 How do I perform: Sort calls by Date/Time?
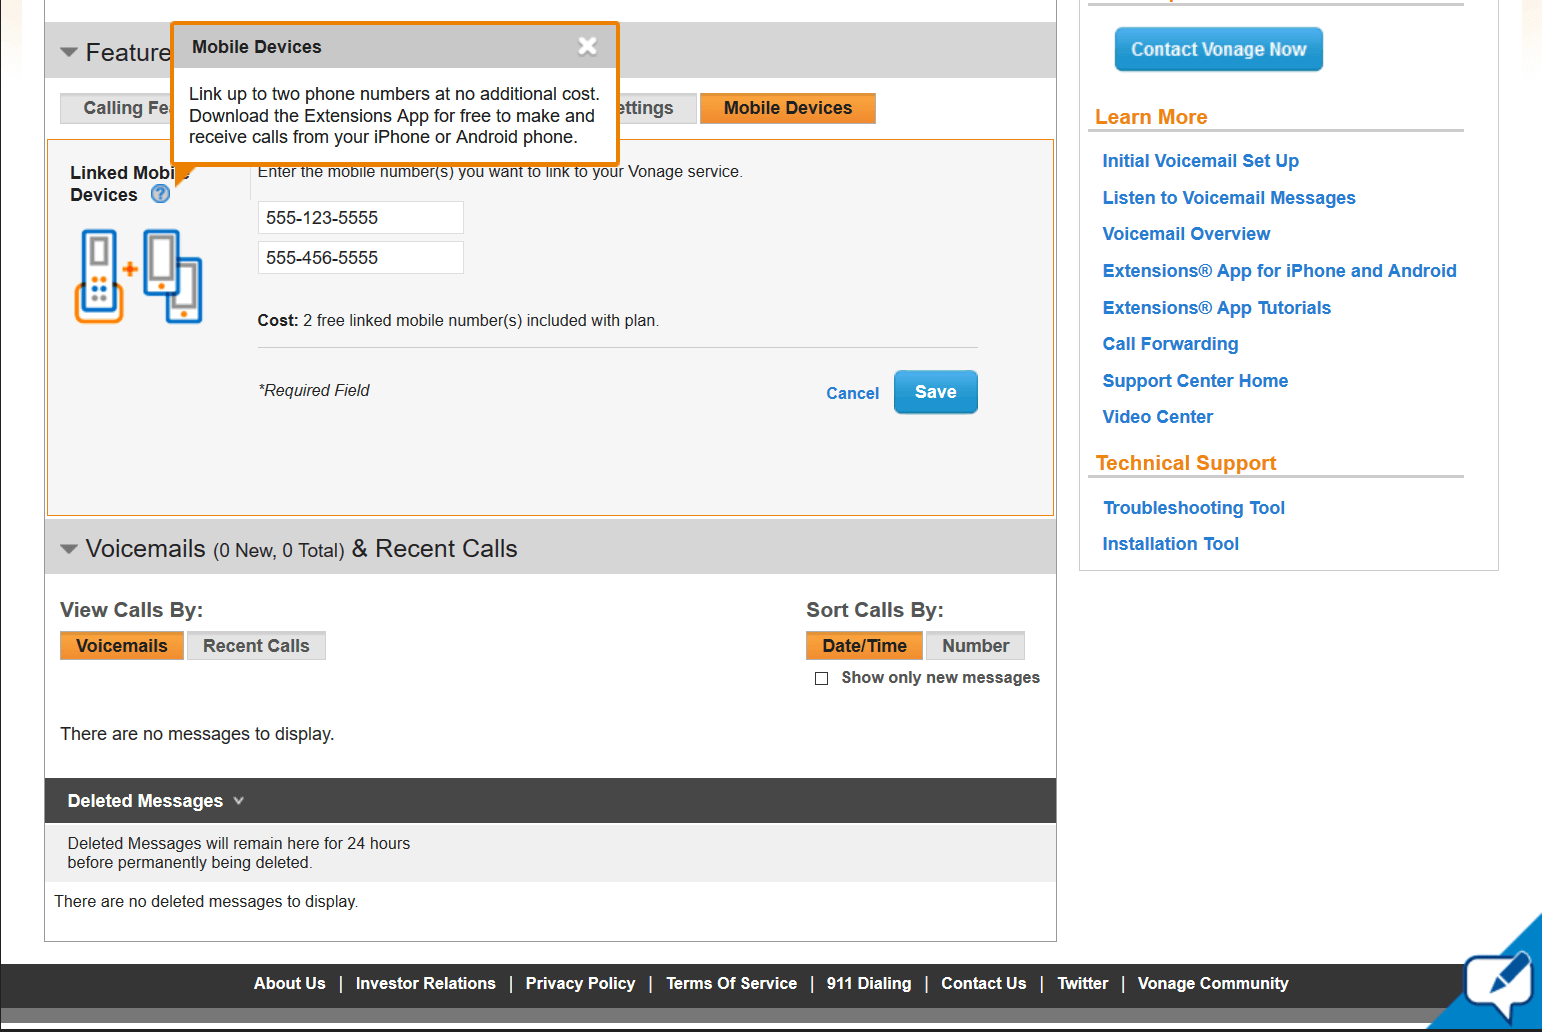coord(864,646)
